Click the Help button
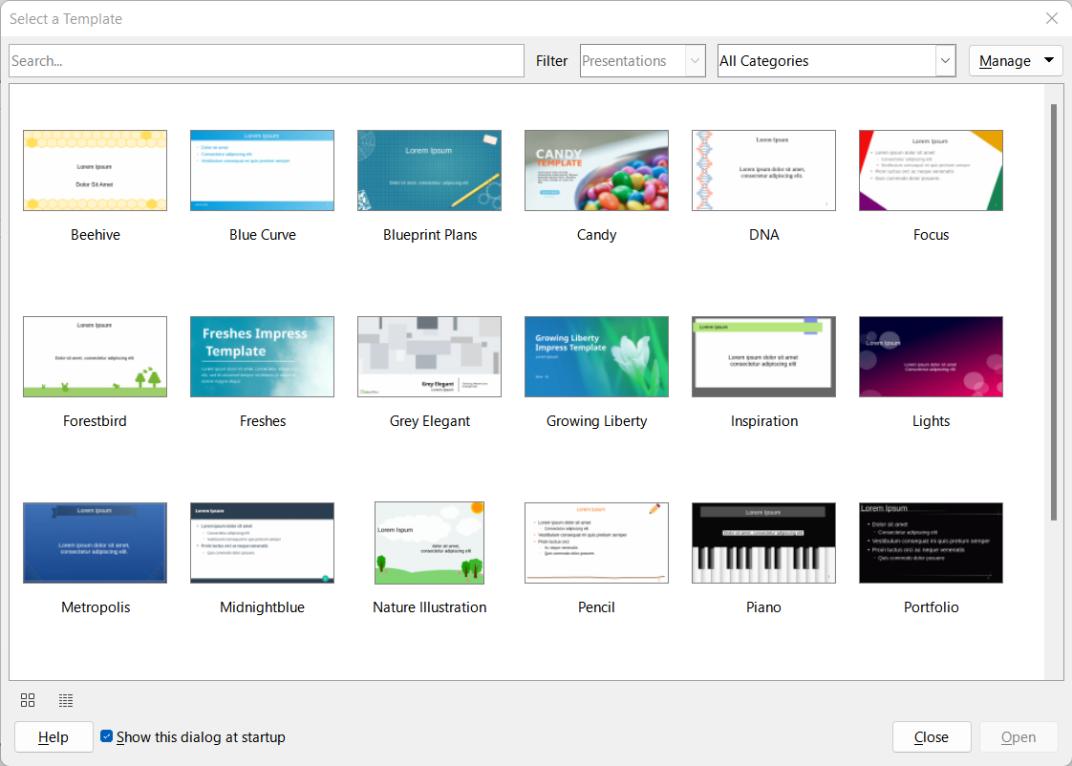The width and height of the screenshot is (1072, 766). 53,737
